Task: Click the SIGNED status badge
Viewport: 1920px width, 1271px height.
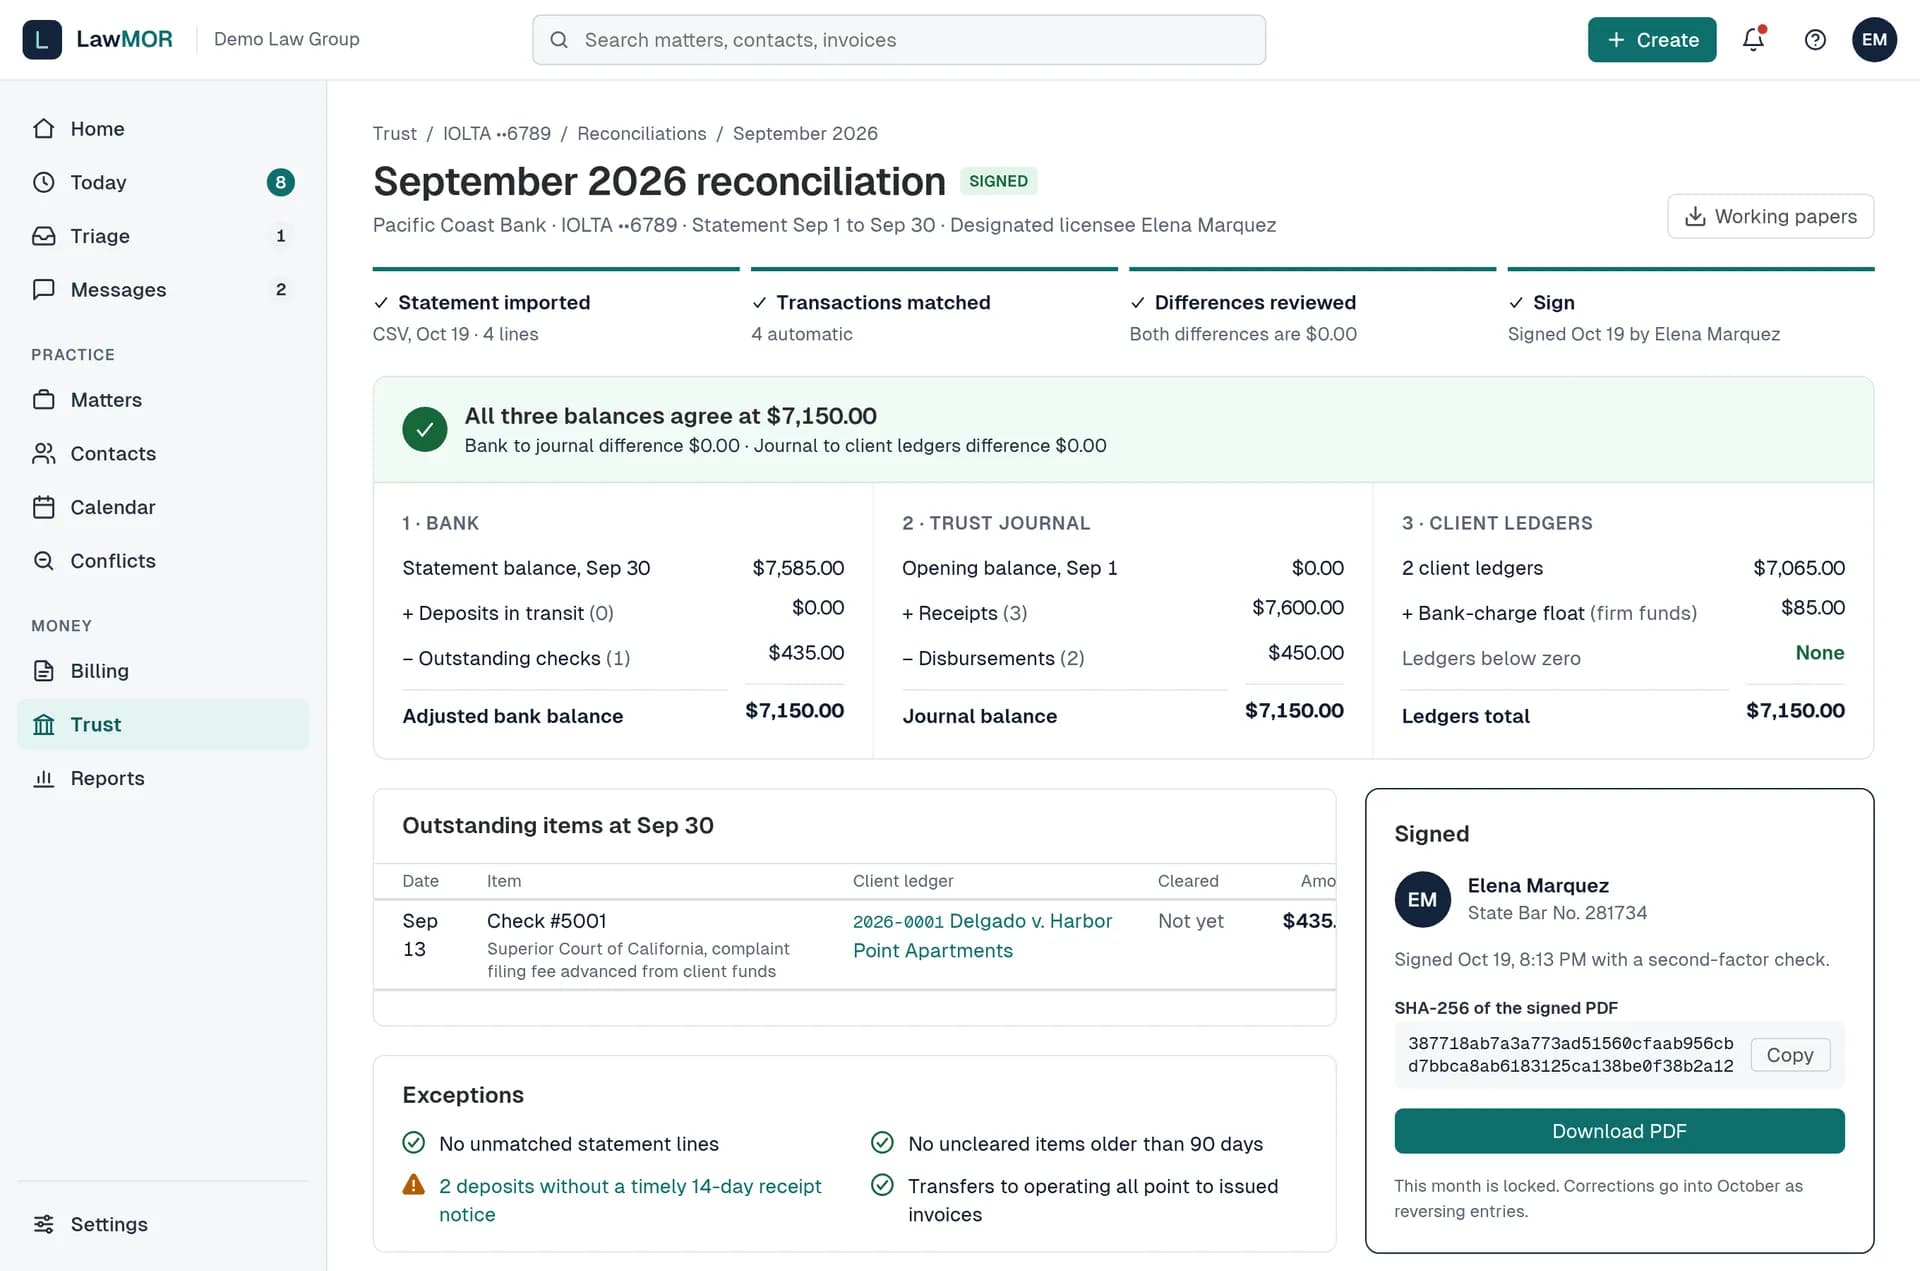Action: 998,181
